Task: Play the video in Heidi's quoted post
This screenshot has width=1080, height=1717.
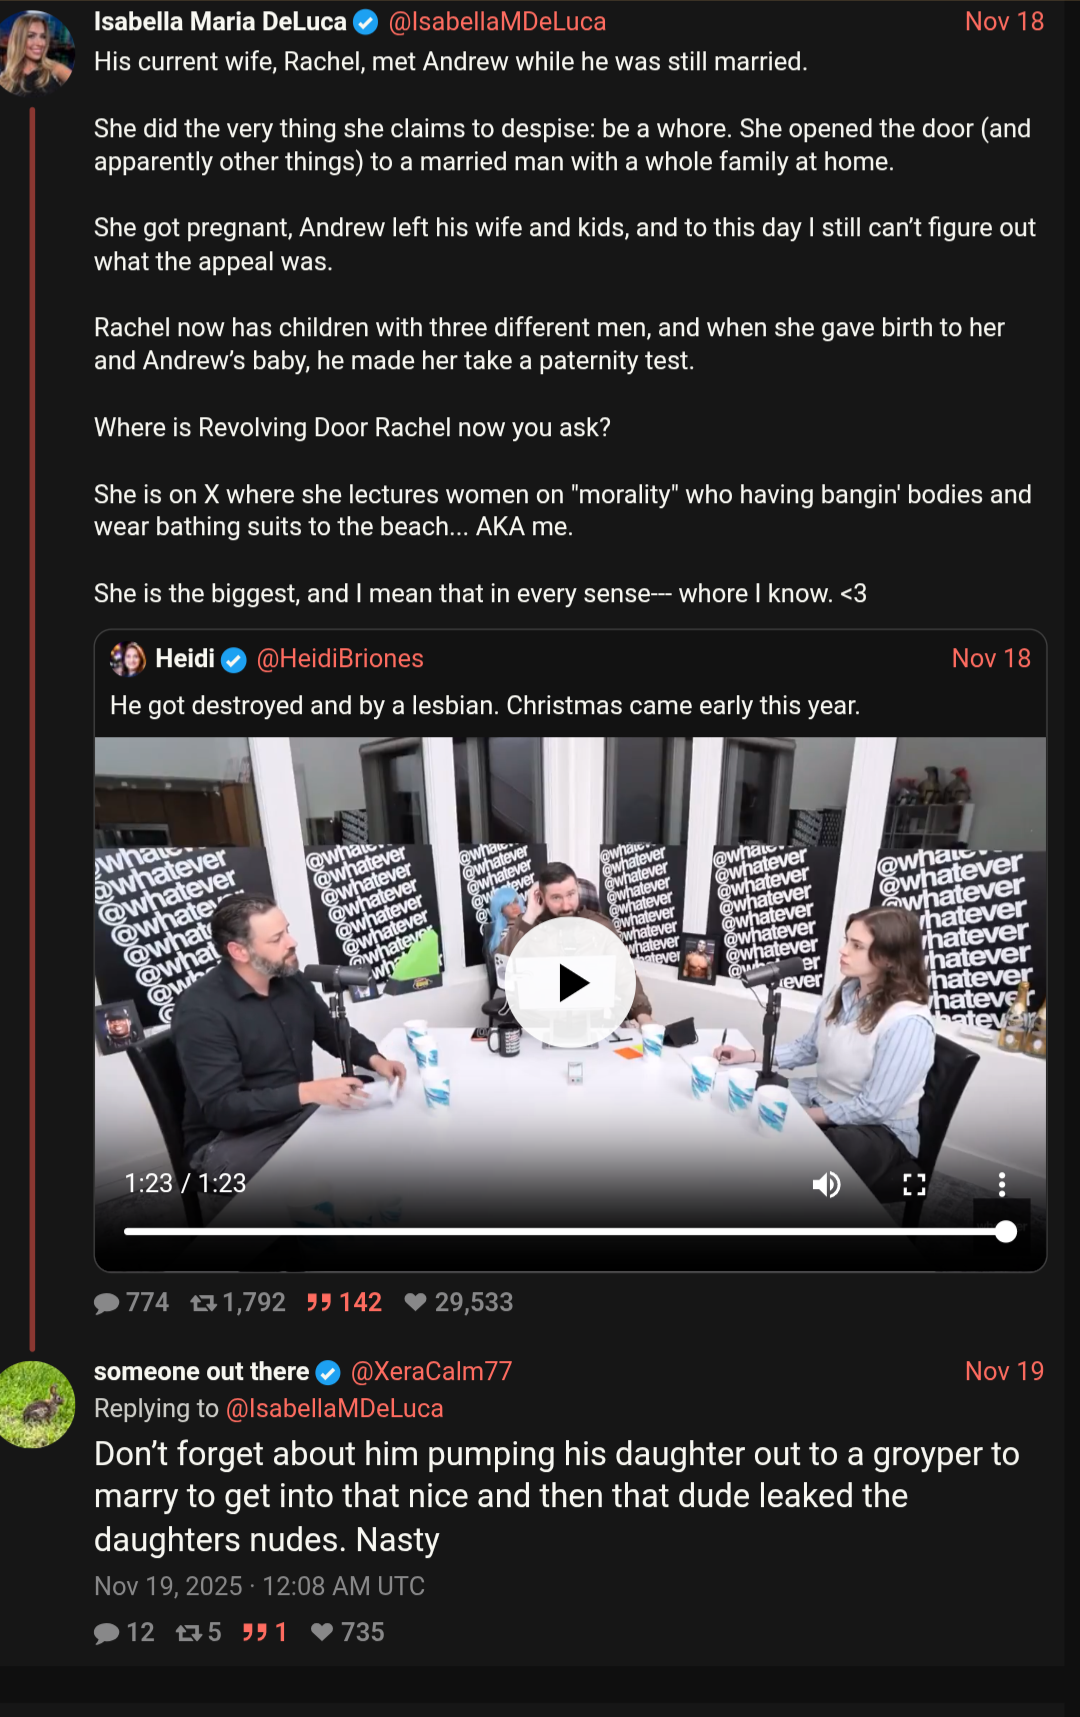Action: (x=570, y=983)
